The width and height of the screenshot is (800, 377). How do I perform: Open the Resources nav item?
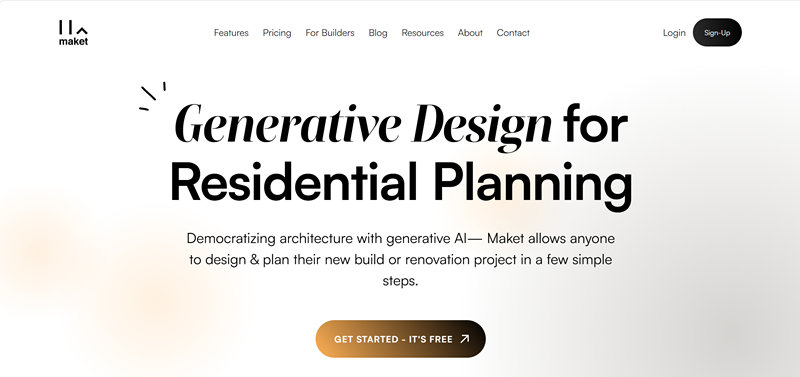tap(422, 33)
